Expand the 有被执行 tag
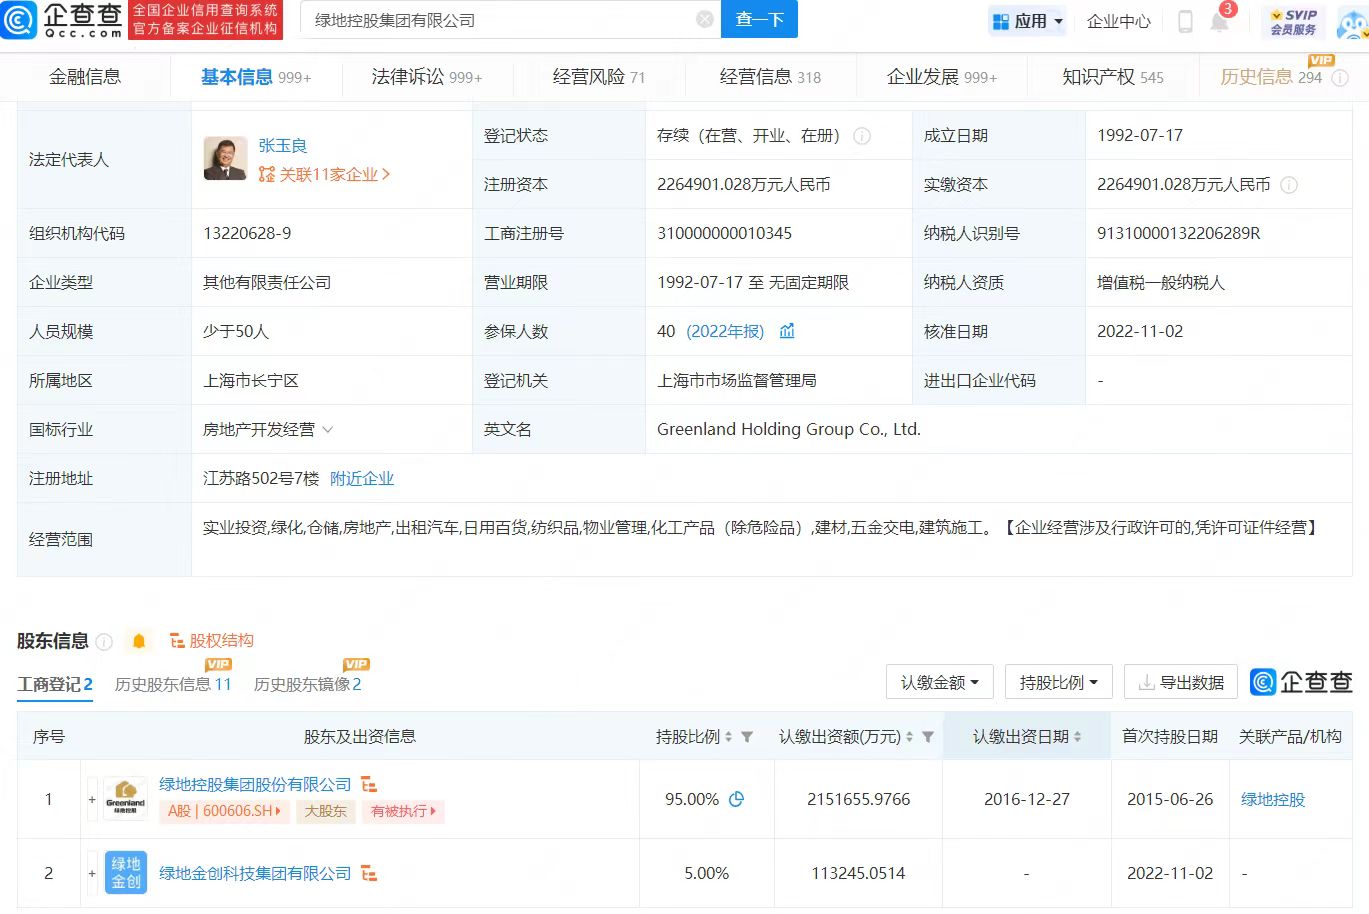This screenshot has width=1369, height=914. coord(403,811)
